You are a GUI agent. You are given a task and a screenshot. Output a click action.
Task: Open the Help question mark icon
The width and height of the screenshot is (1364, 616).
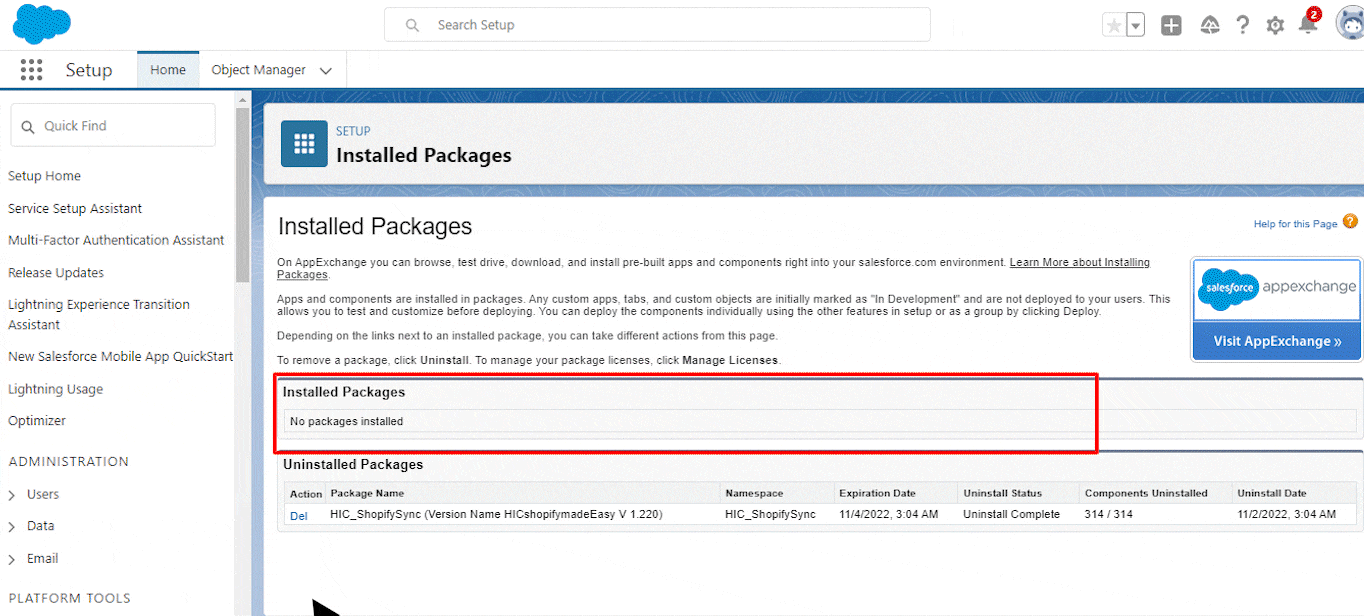coord(1242,26)
